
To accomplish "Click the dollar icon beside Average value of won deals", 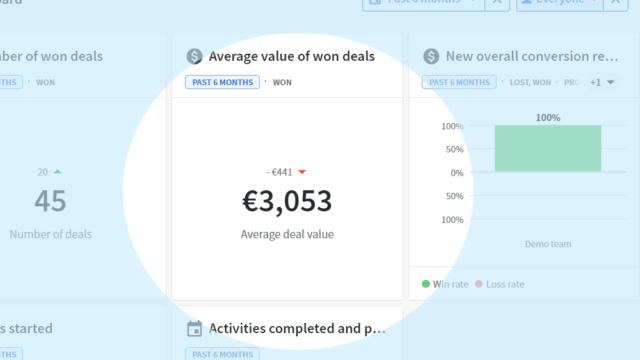I will coord(194,56).
